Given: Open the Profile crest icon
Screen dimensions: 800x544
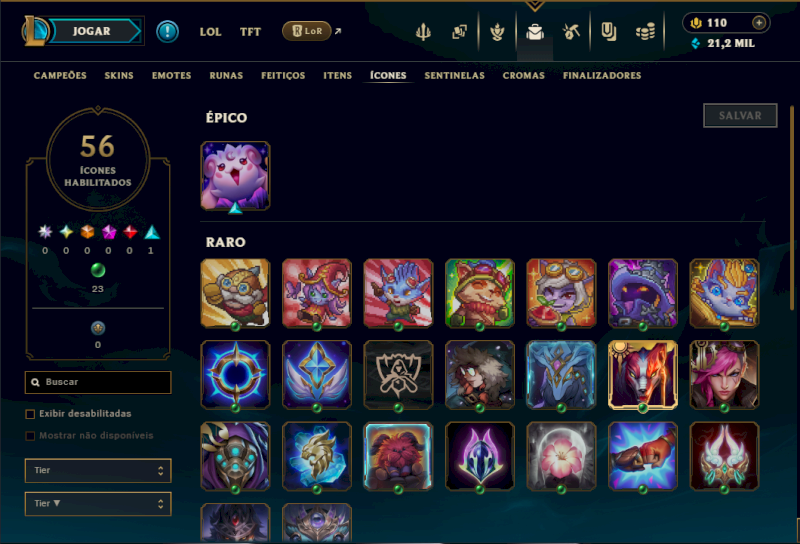Looking at the screenshot, I should (x=497, y=32).
